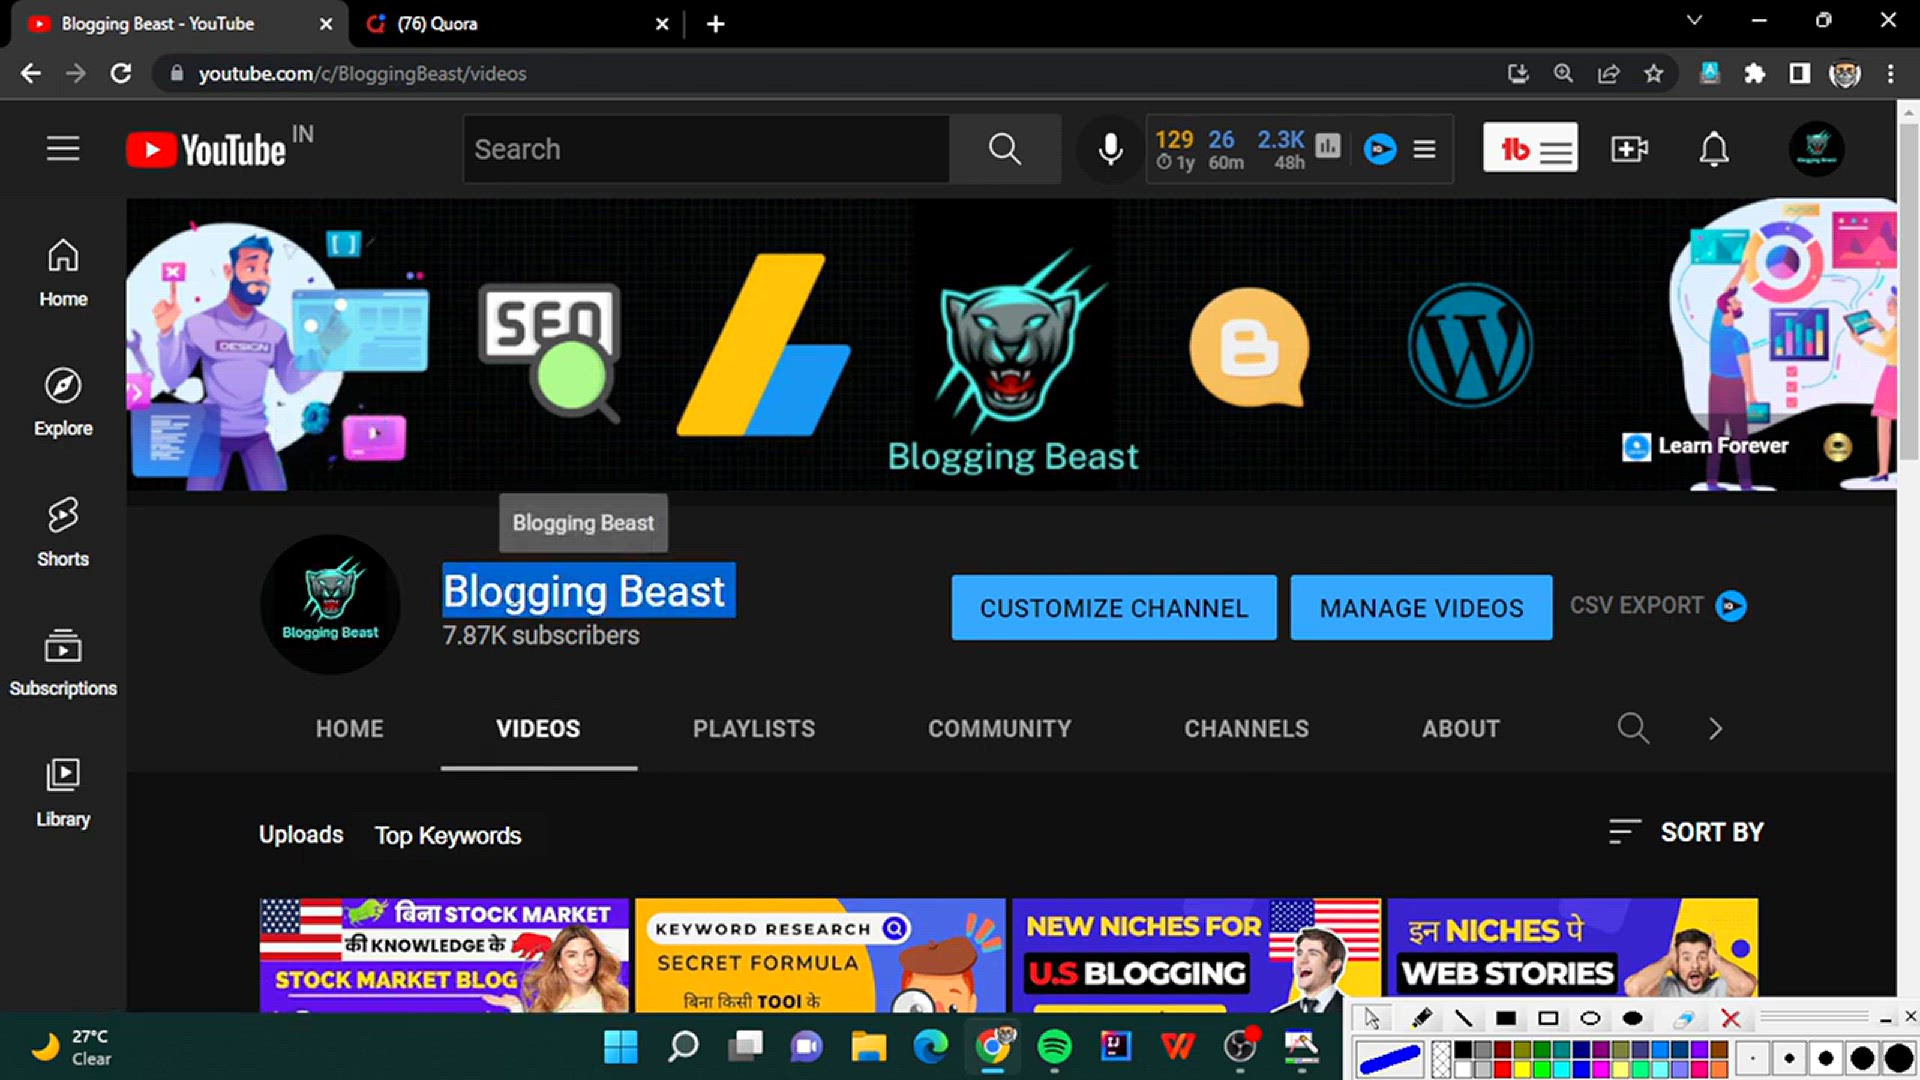The image size is (1920, 1080).
Task: Click the Customize Channel button
Action: (x=1114, y=607)
